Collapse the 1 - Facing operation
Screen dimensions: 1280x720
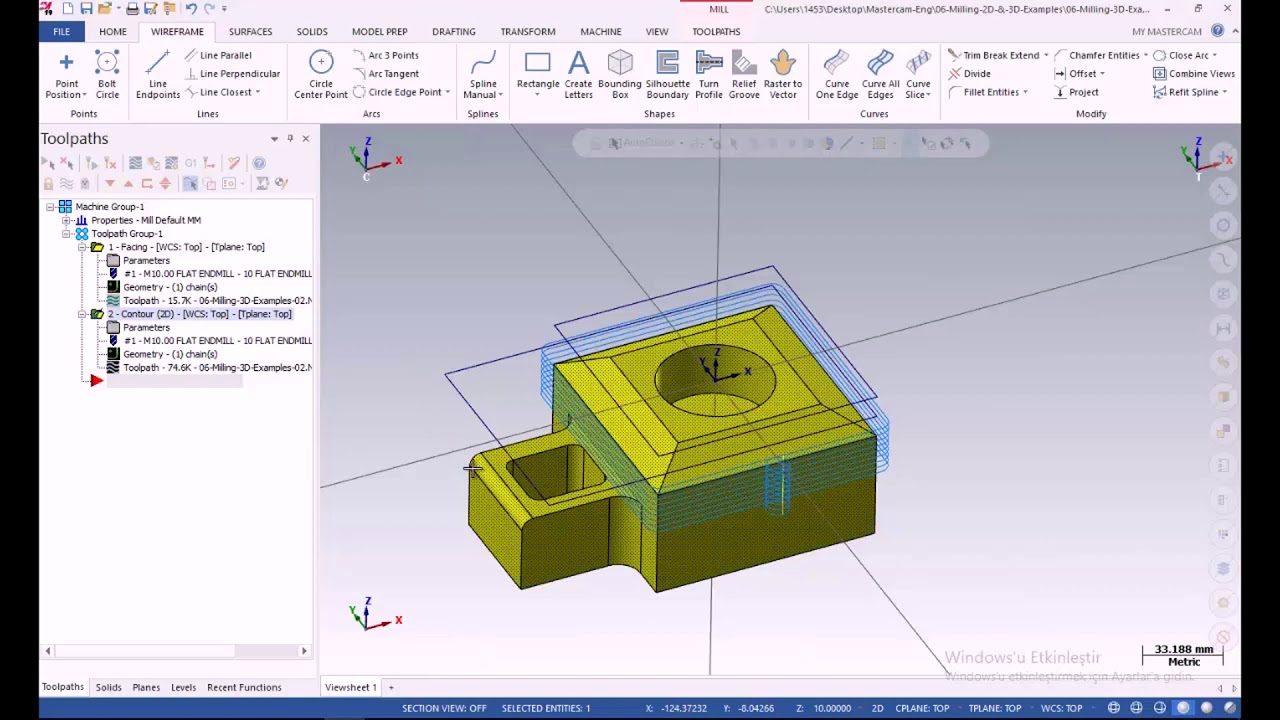click(82, 247)
